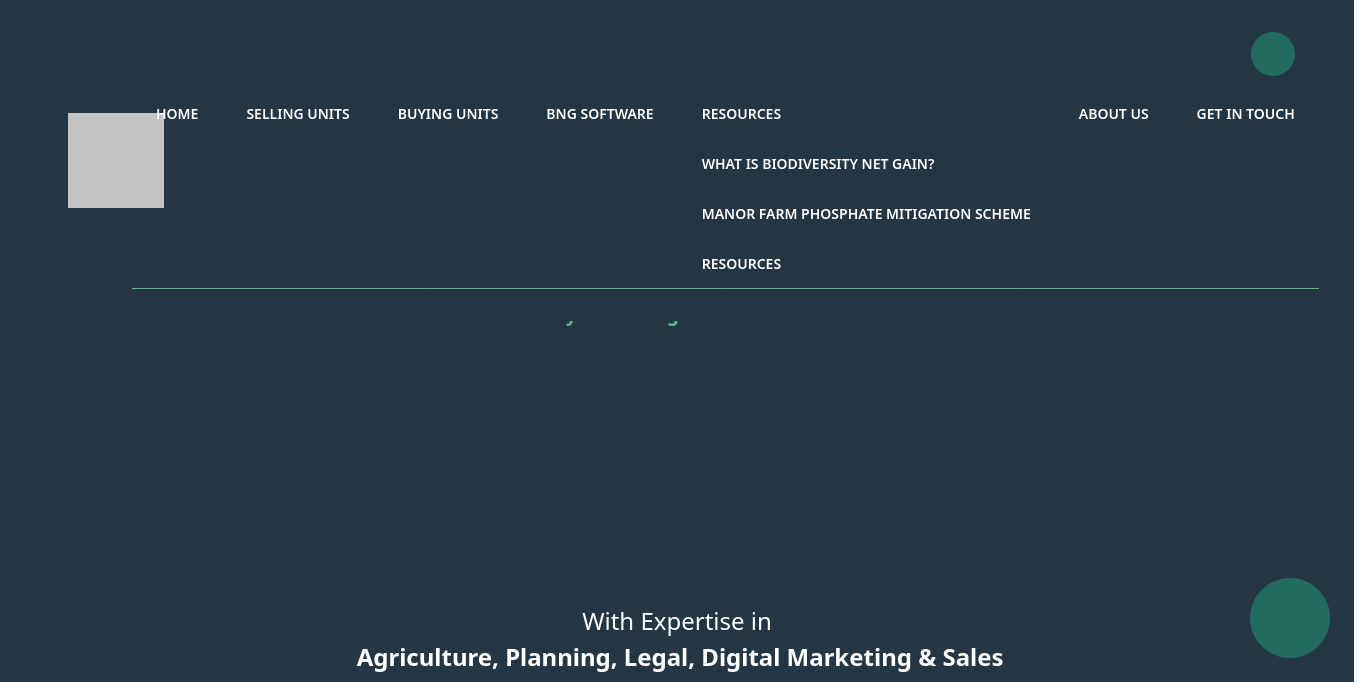Open the About Us page
Viewport: 1366px width, 682px height.
tap(1113, 114)
